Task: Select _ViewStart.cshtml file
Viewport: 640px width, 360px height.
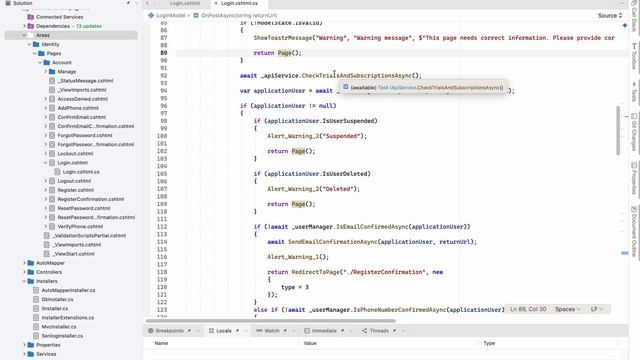Action: 73,254
